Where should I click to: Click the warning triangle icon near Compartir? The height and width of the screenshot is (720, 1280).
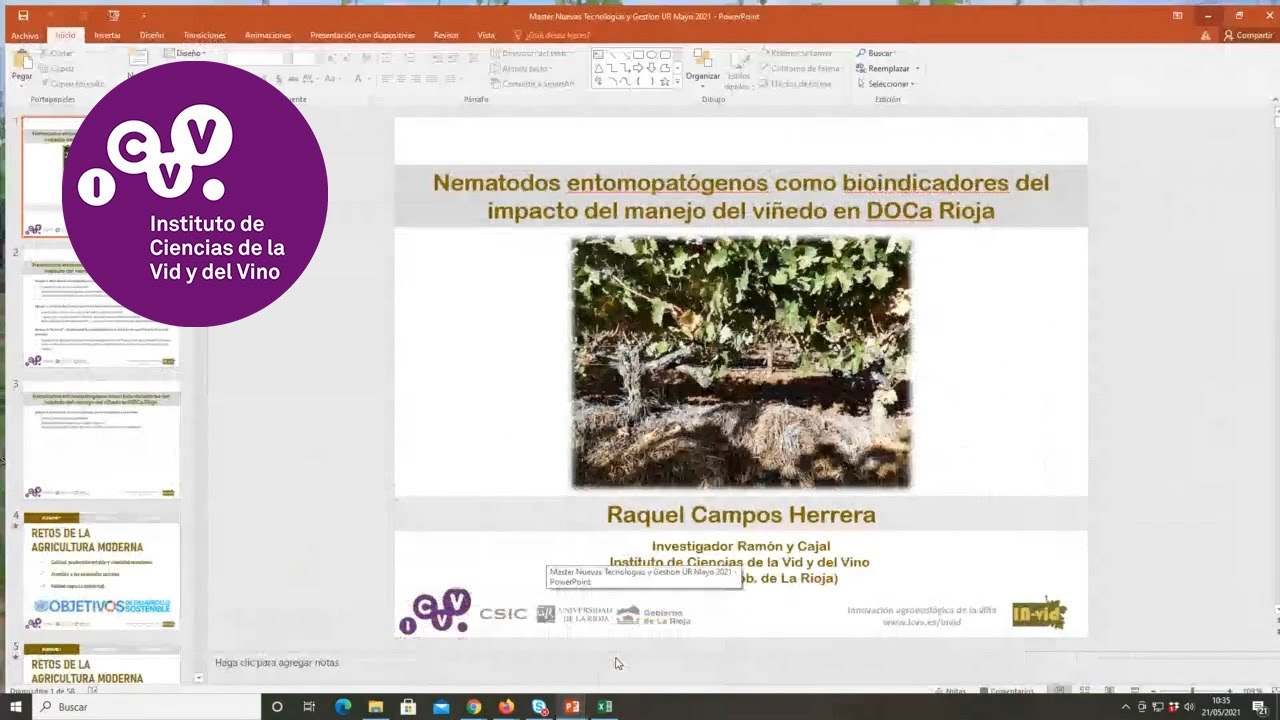[1205, 35]
